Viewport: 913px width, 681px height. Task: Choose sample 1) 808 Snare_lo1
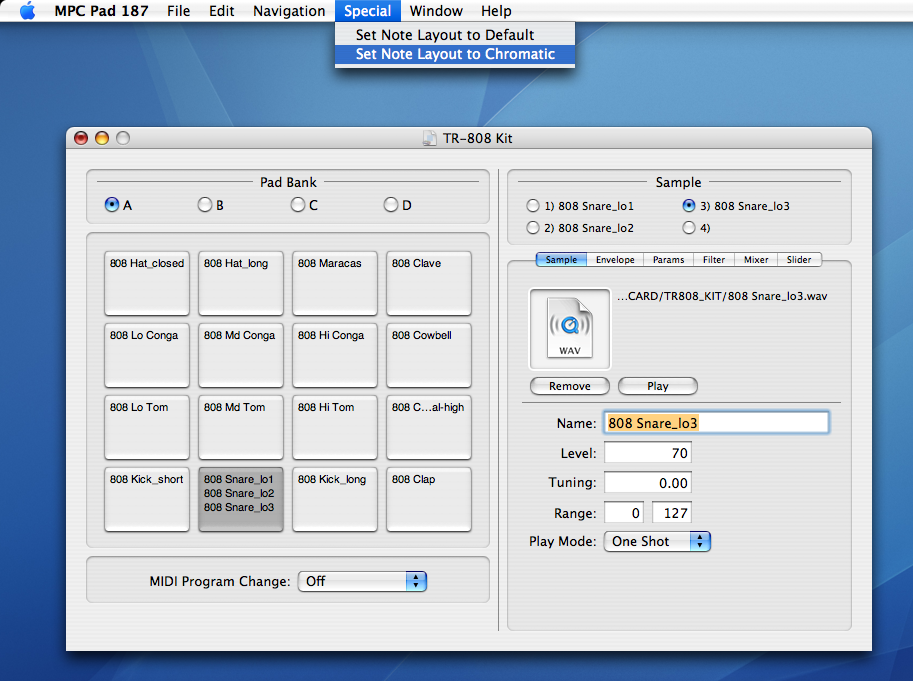(x=533, y=206)
